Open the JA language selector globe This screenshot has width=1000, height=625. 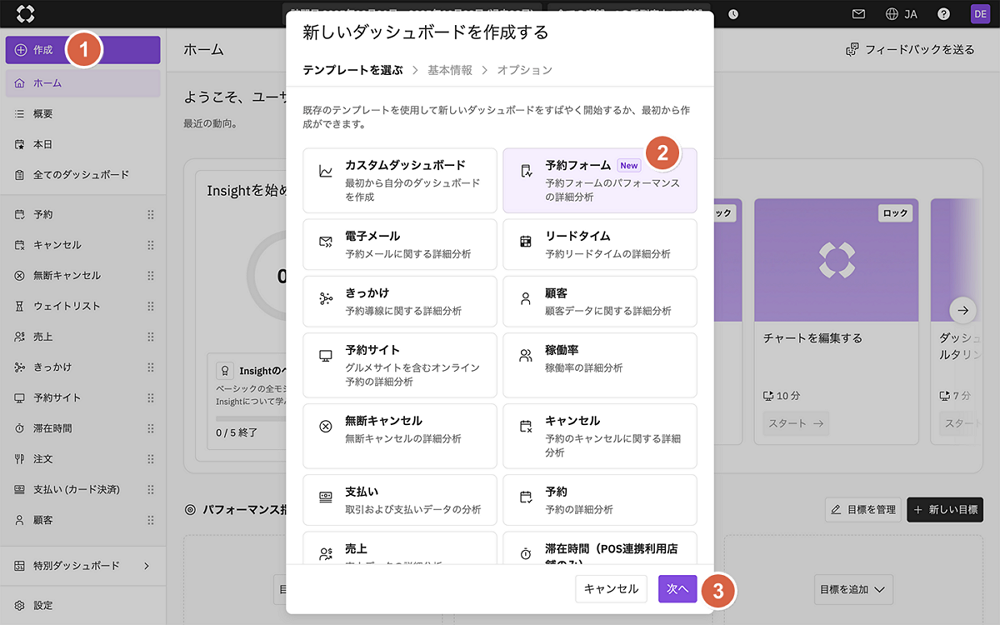pyautogui.click(x=901, y=14)
